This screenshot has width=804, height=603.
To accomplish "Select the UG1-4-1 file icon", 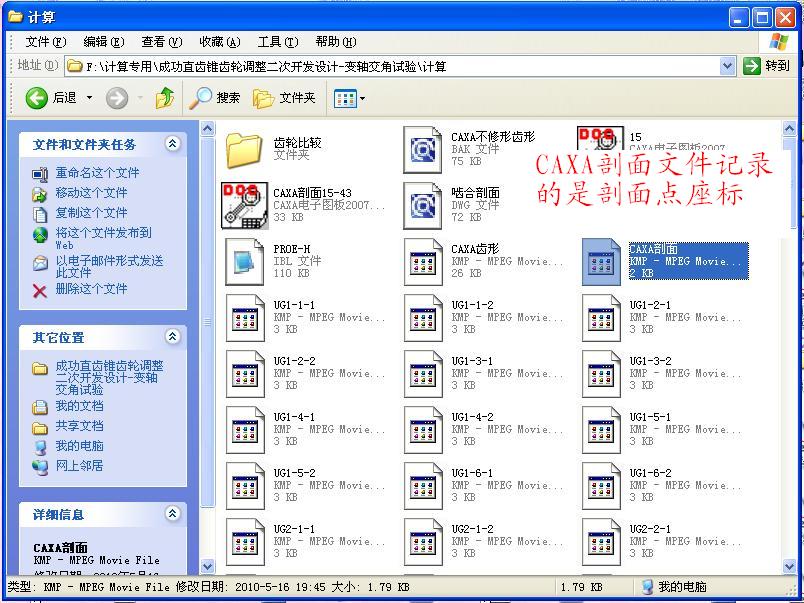I will 245,430.
